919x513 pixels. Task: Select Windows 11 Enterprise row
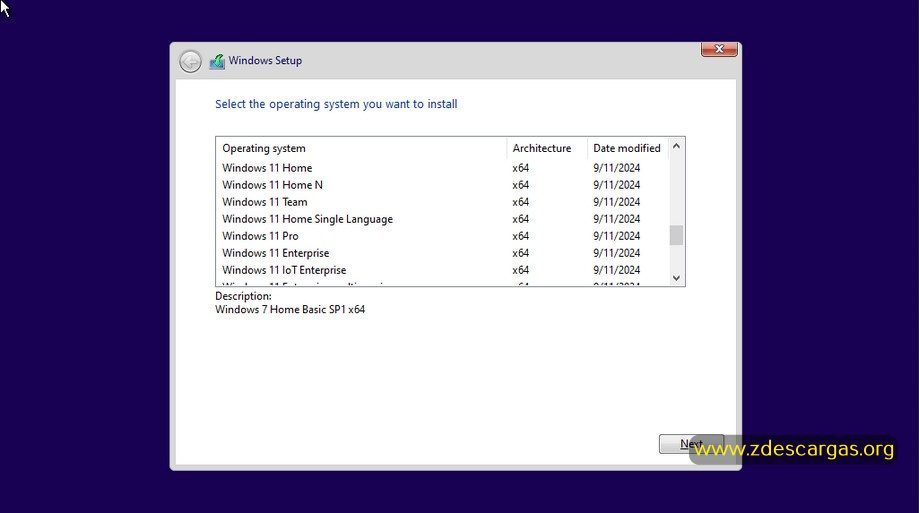(443, 253)
